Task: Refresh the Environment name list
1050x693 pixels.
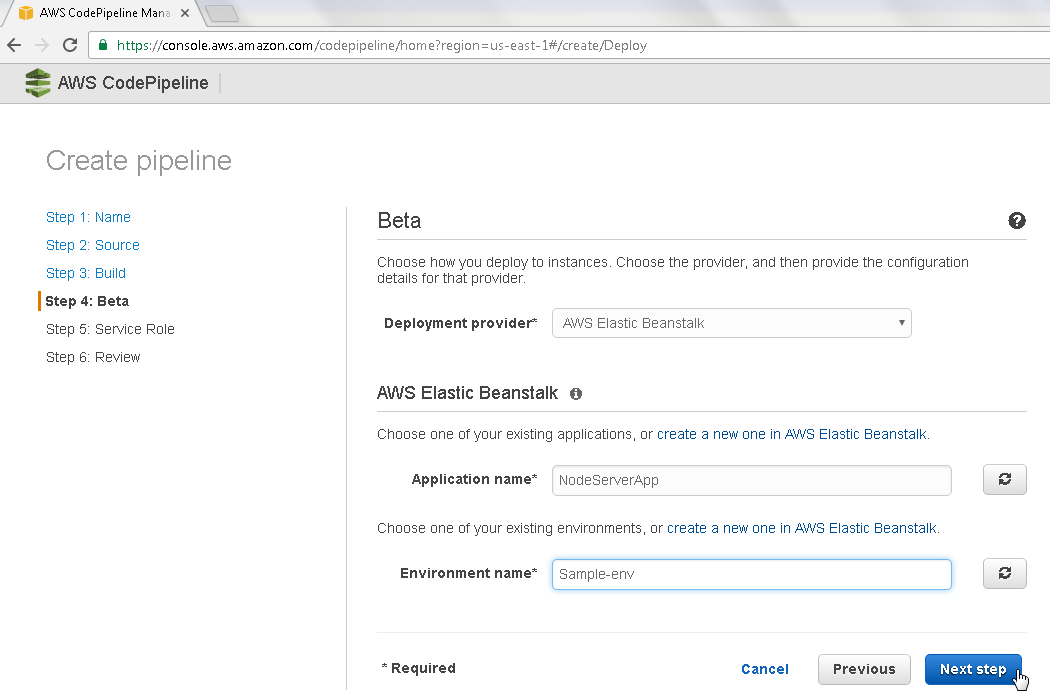Action: (1004, 574)
